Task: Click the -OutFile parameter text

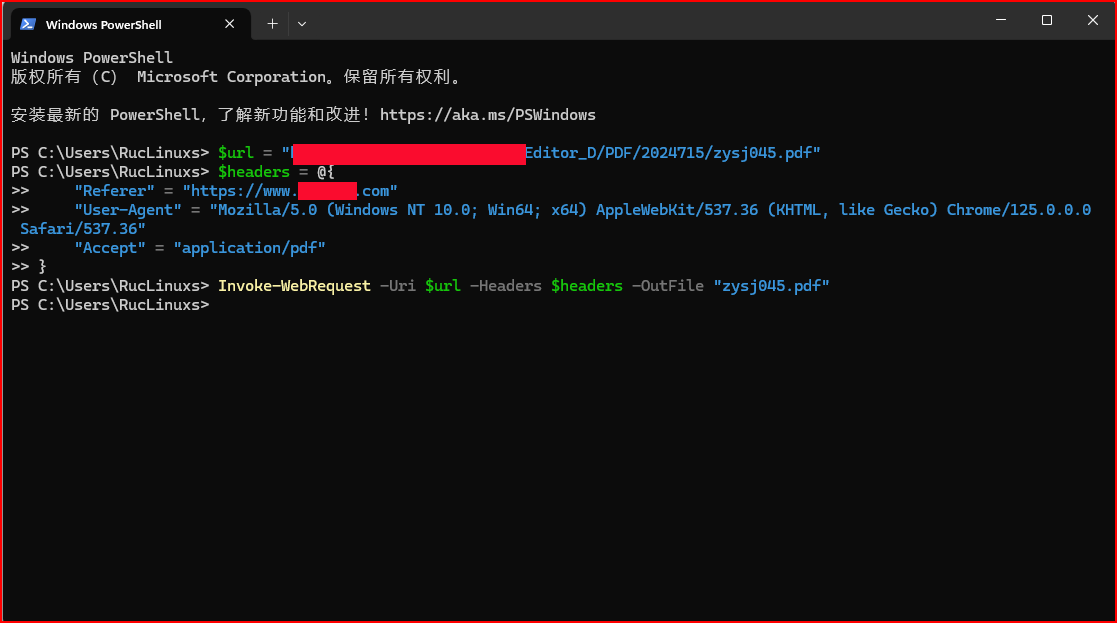Action: pyautogui.click(x=667, y=286)
